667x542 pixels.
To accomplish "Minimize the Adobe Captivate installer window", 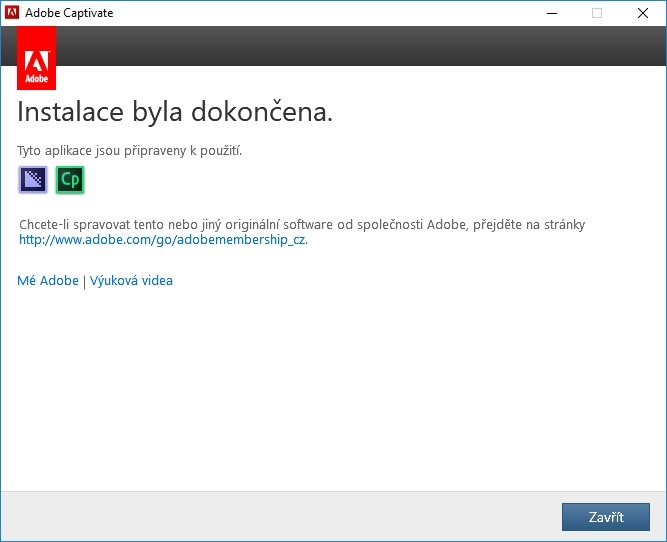I will click(552, 13).
